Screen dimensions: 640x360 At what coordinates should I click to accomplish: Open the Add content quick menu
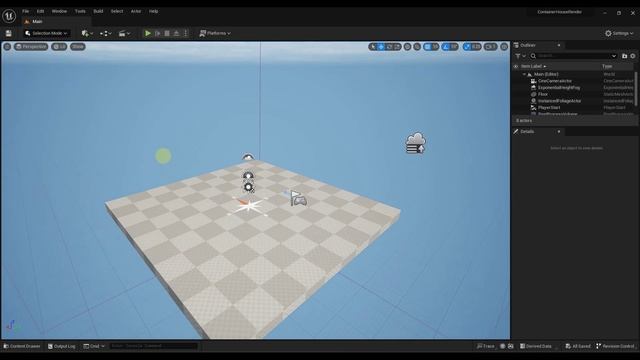click(87, 33)
